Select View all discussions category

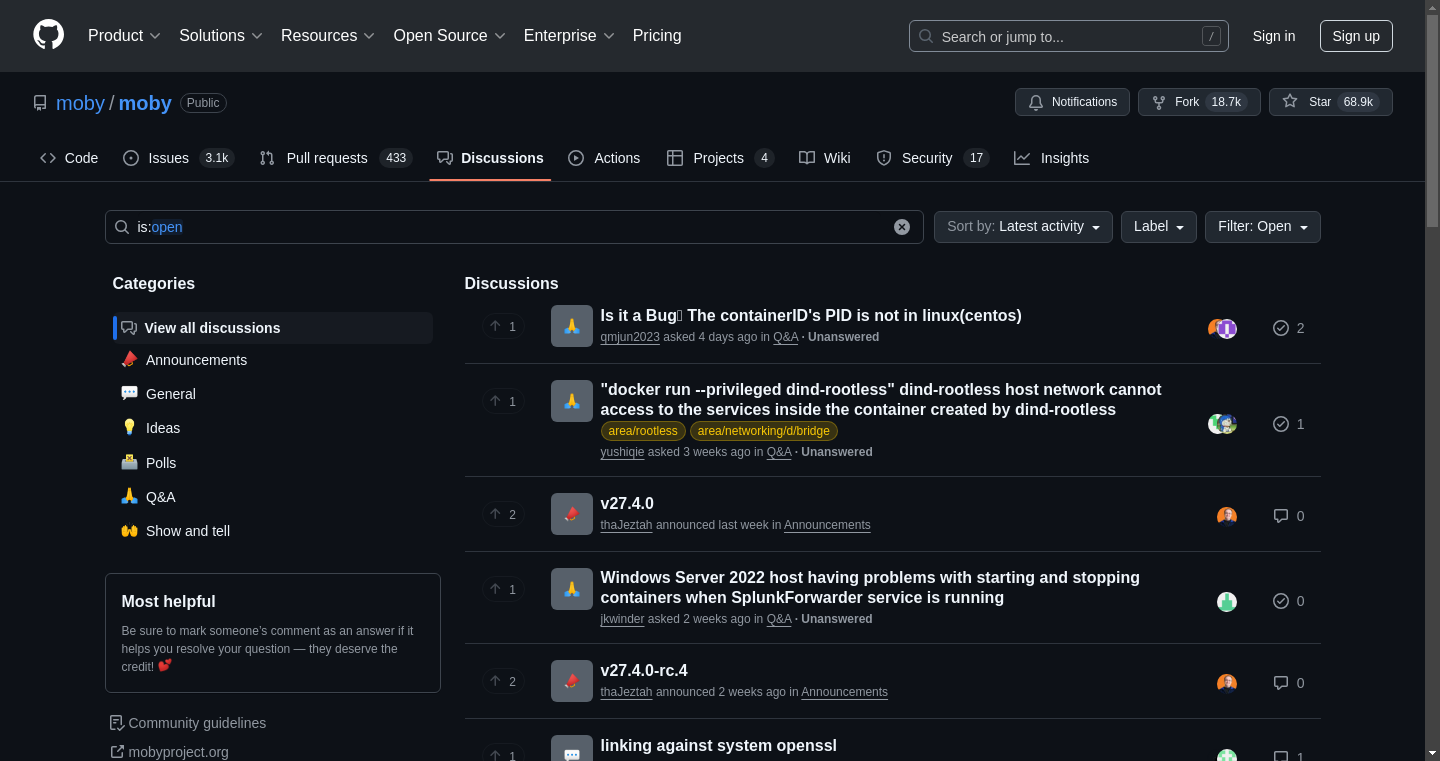(x=273, y=328)
